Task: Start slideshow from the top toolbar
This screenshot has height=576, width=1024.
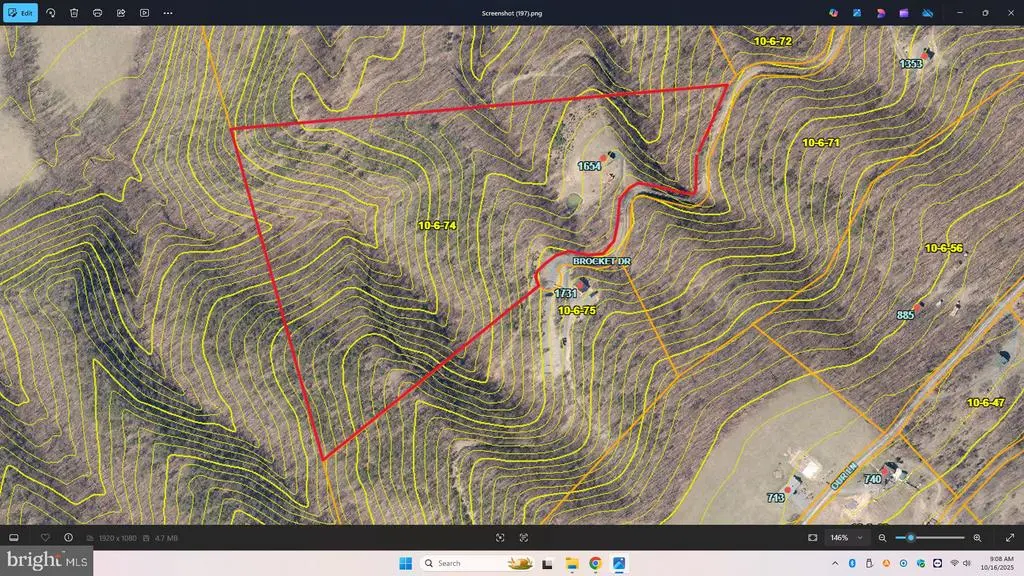Action: click(x=144, y=13)
